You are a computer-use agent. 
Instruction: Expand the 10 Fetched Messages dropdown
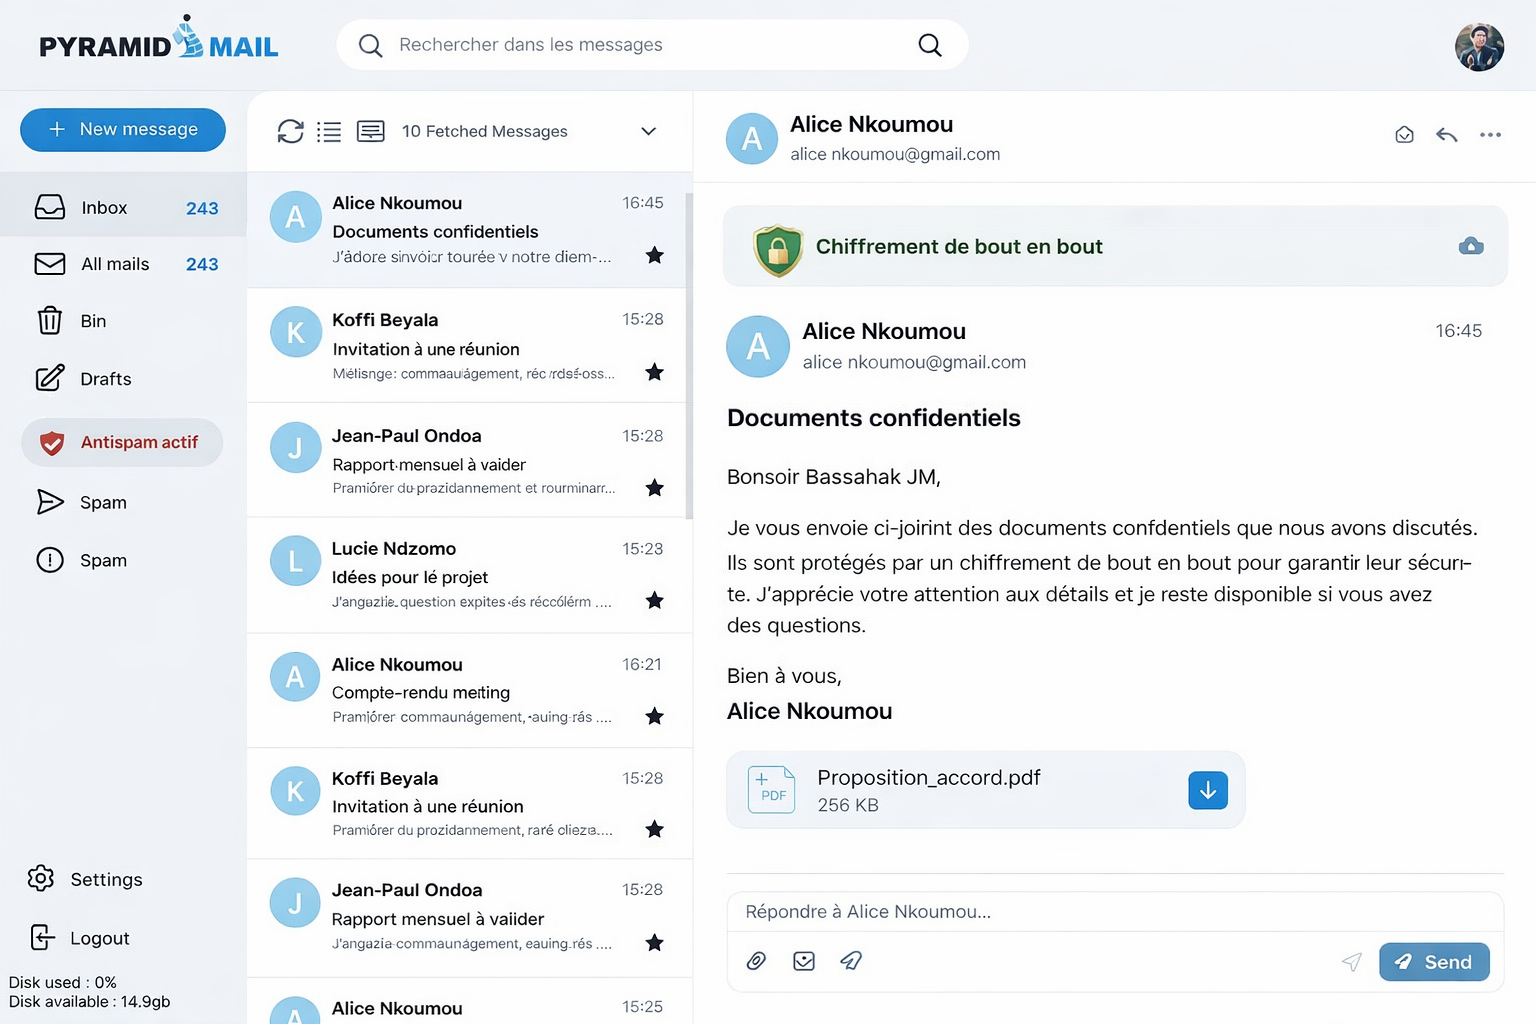click(648, 131)
